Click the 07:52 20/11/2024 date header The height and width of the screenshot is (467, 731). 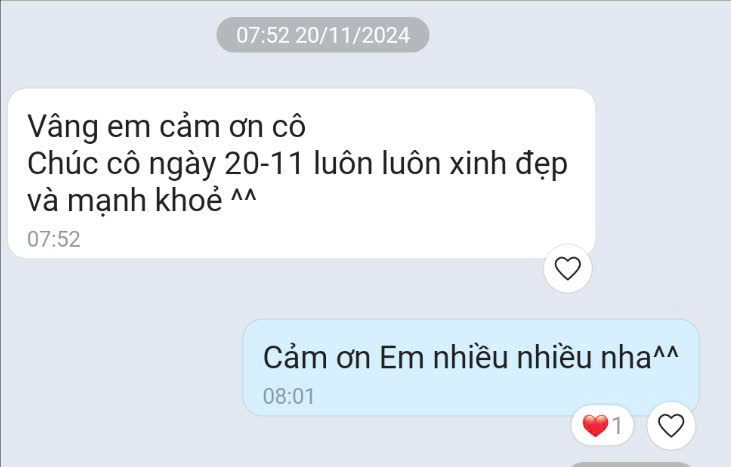[323, 35]
